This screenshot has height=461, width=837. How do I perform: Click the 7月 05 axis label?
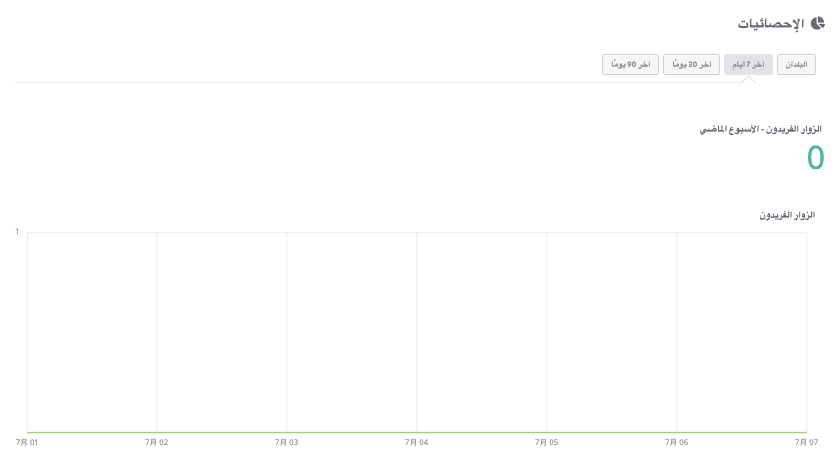pos(547,442)
